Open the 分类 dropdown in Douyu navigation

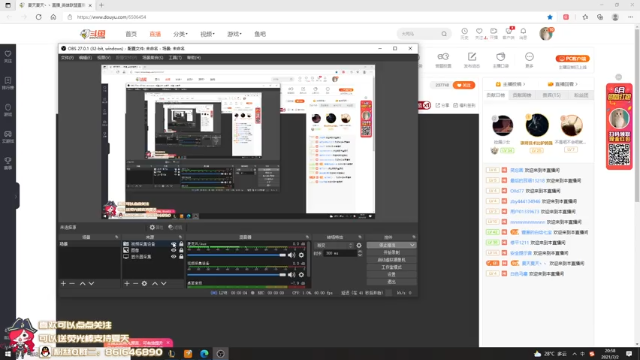(180, 34)
